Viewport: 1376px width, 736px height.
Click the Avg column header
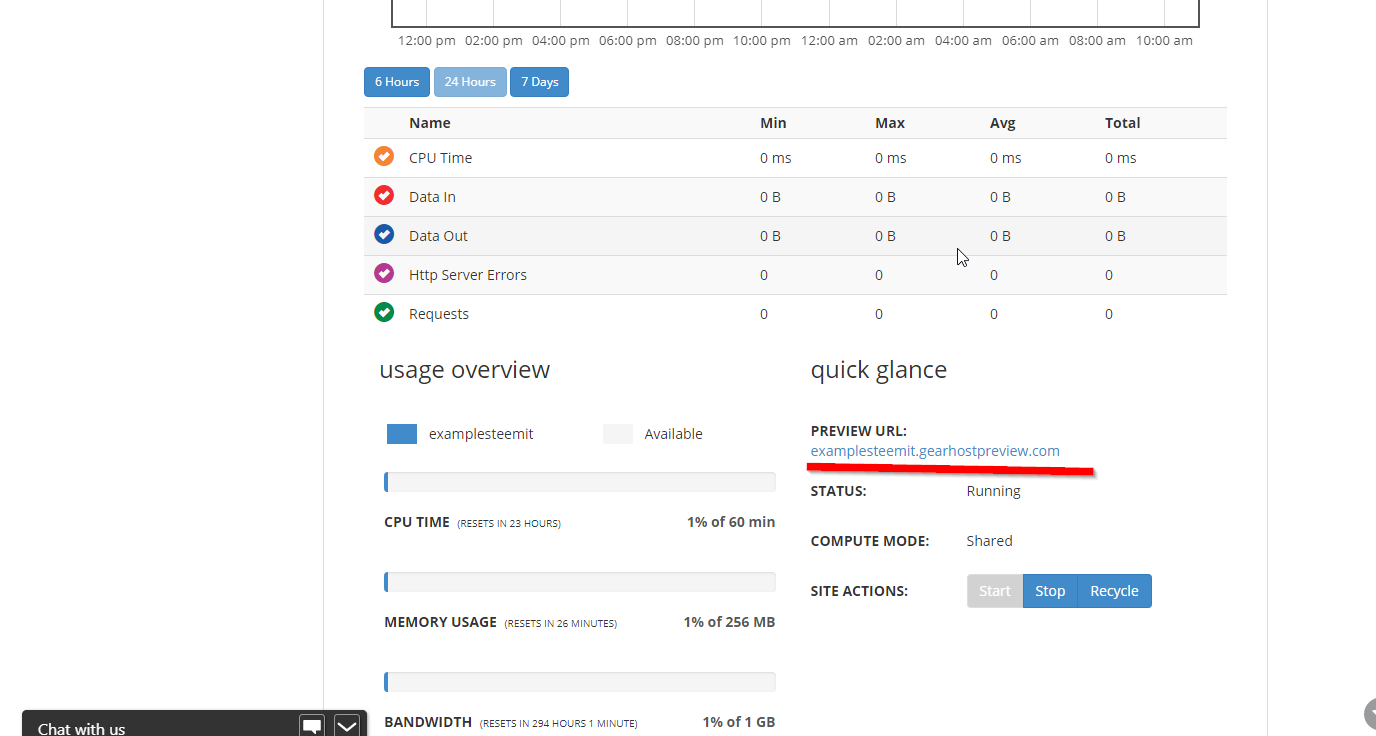point(1002,123)
